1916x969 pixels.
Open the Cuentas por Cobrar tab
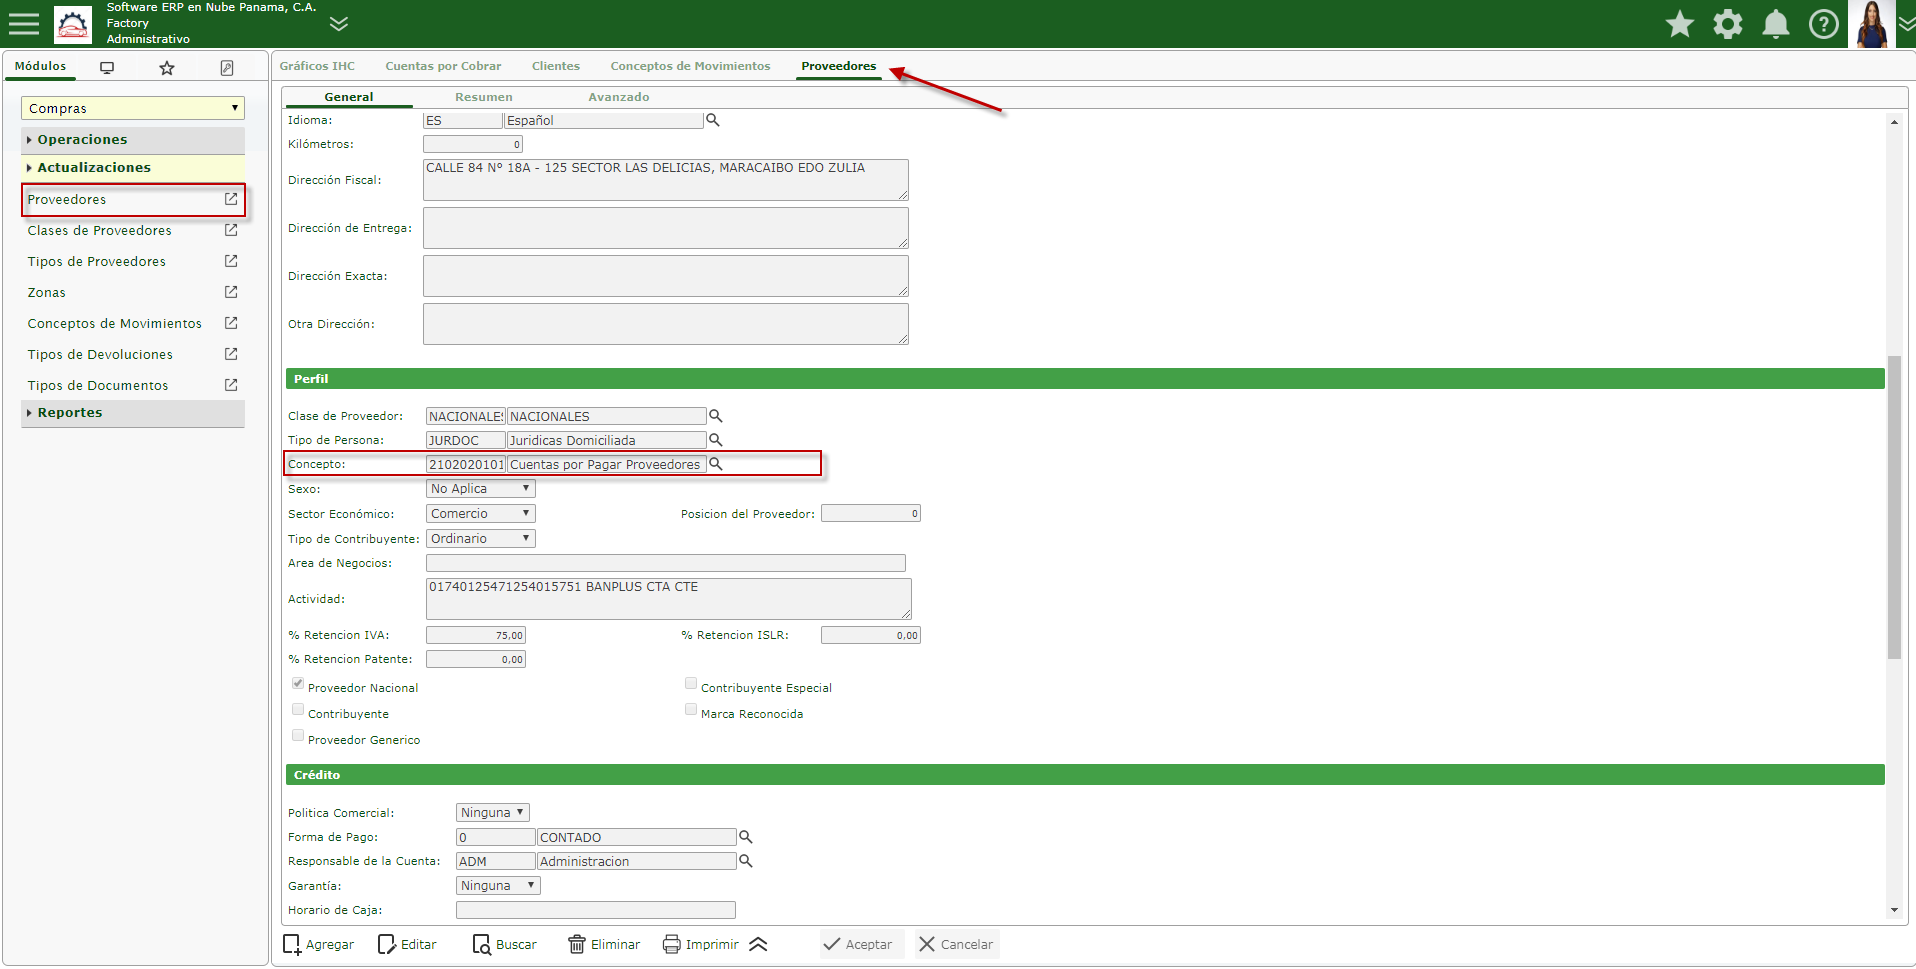point(443,66)
